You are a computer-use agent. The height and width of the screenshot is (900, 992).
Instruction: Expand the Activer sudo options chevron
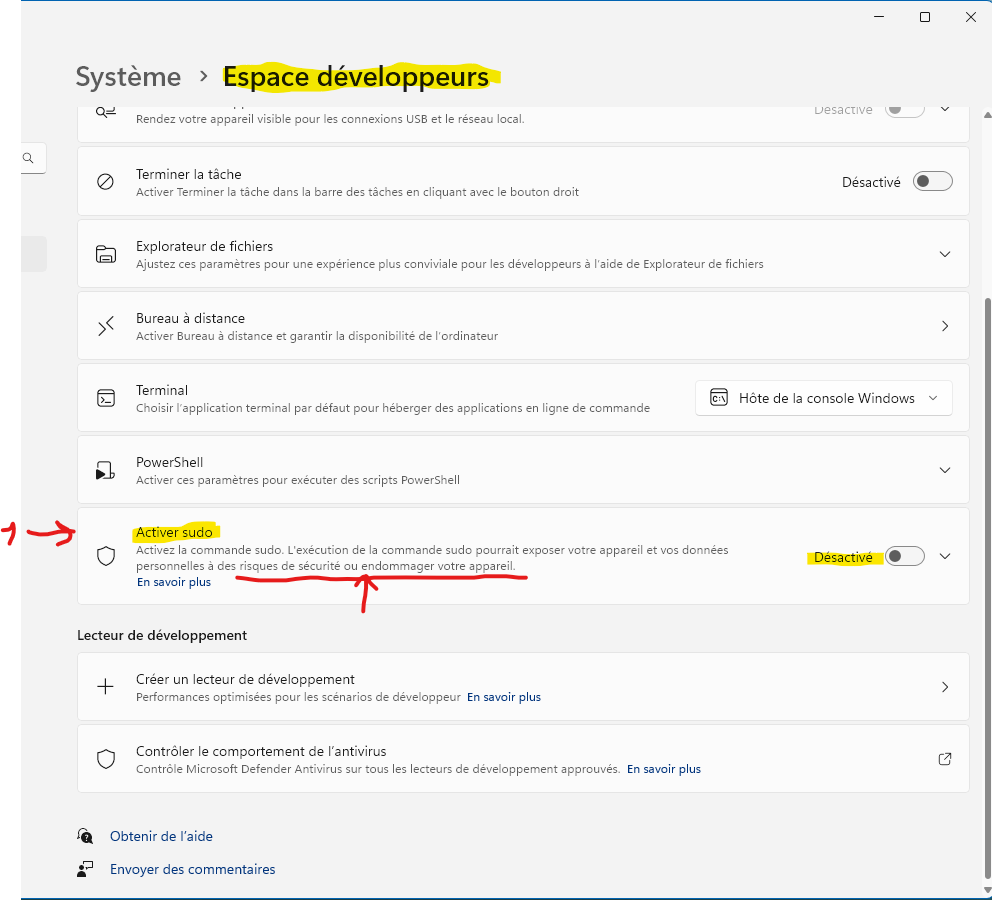945,557
